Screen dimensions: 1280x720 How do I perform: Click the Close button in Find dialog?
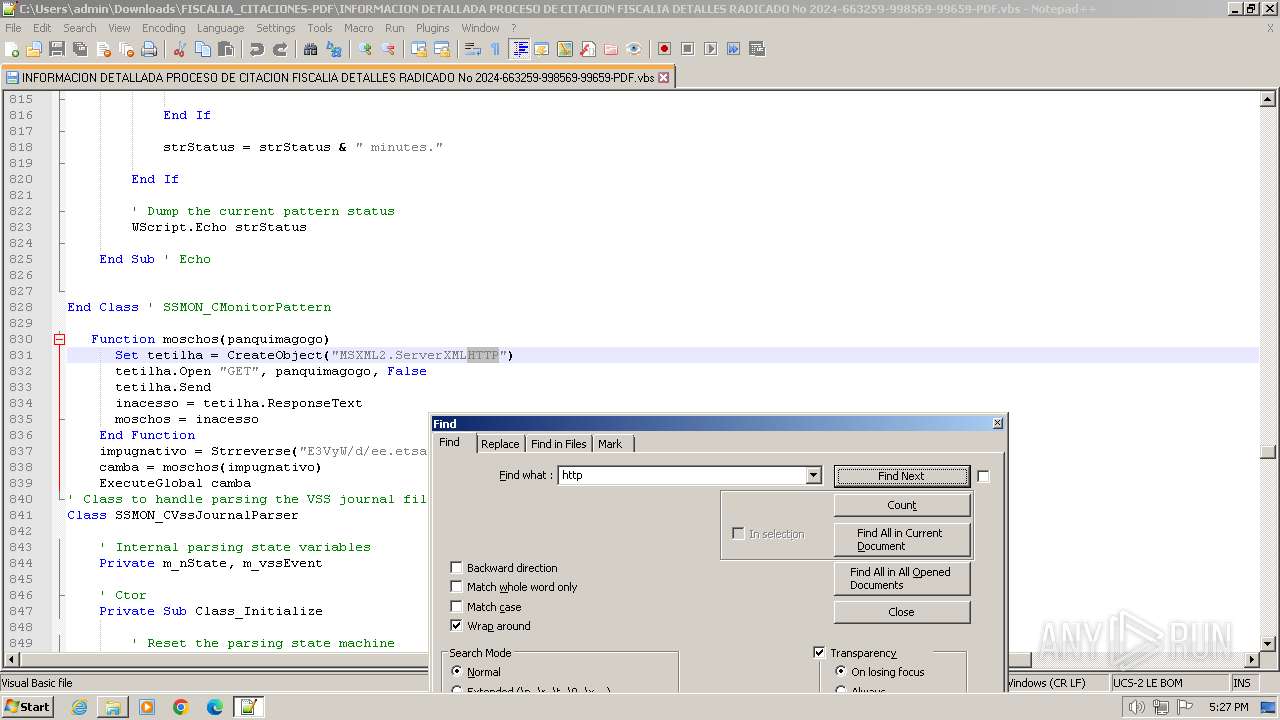[x=902, y=612]
